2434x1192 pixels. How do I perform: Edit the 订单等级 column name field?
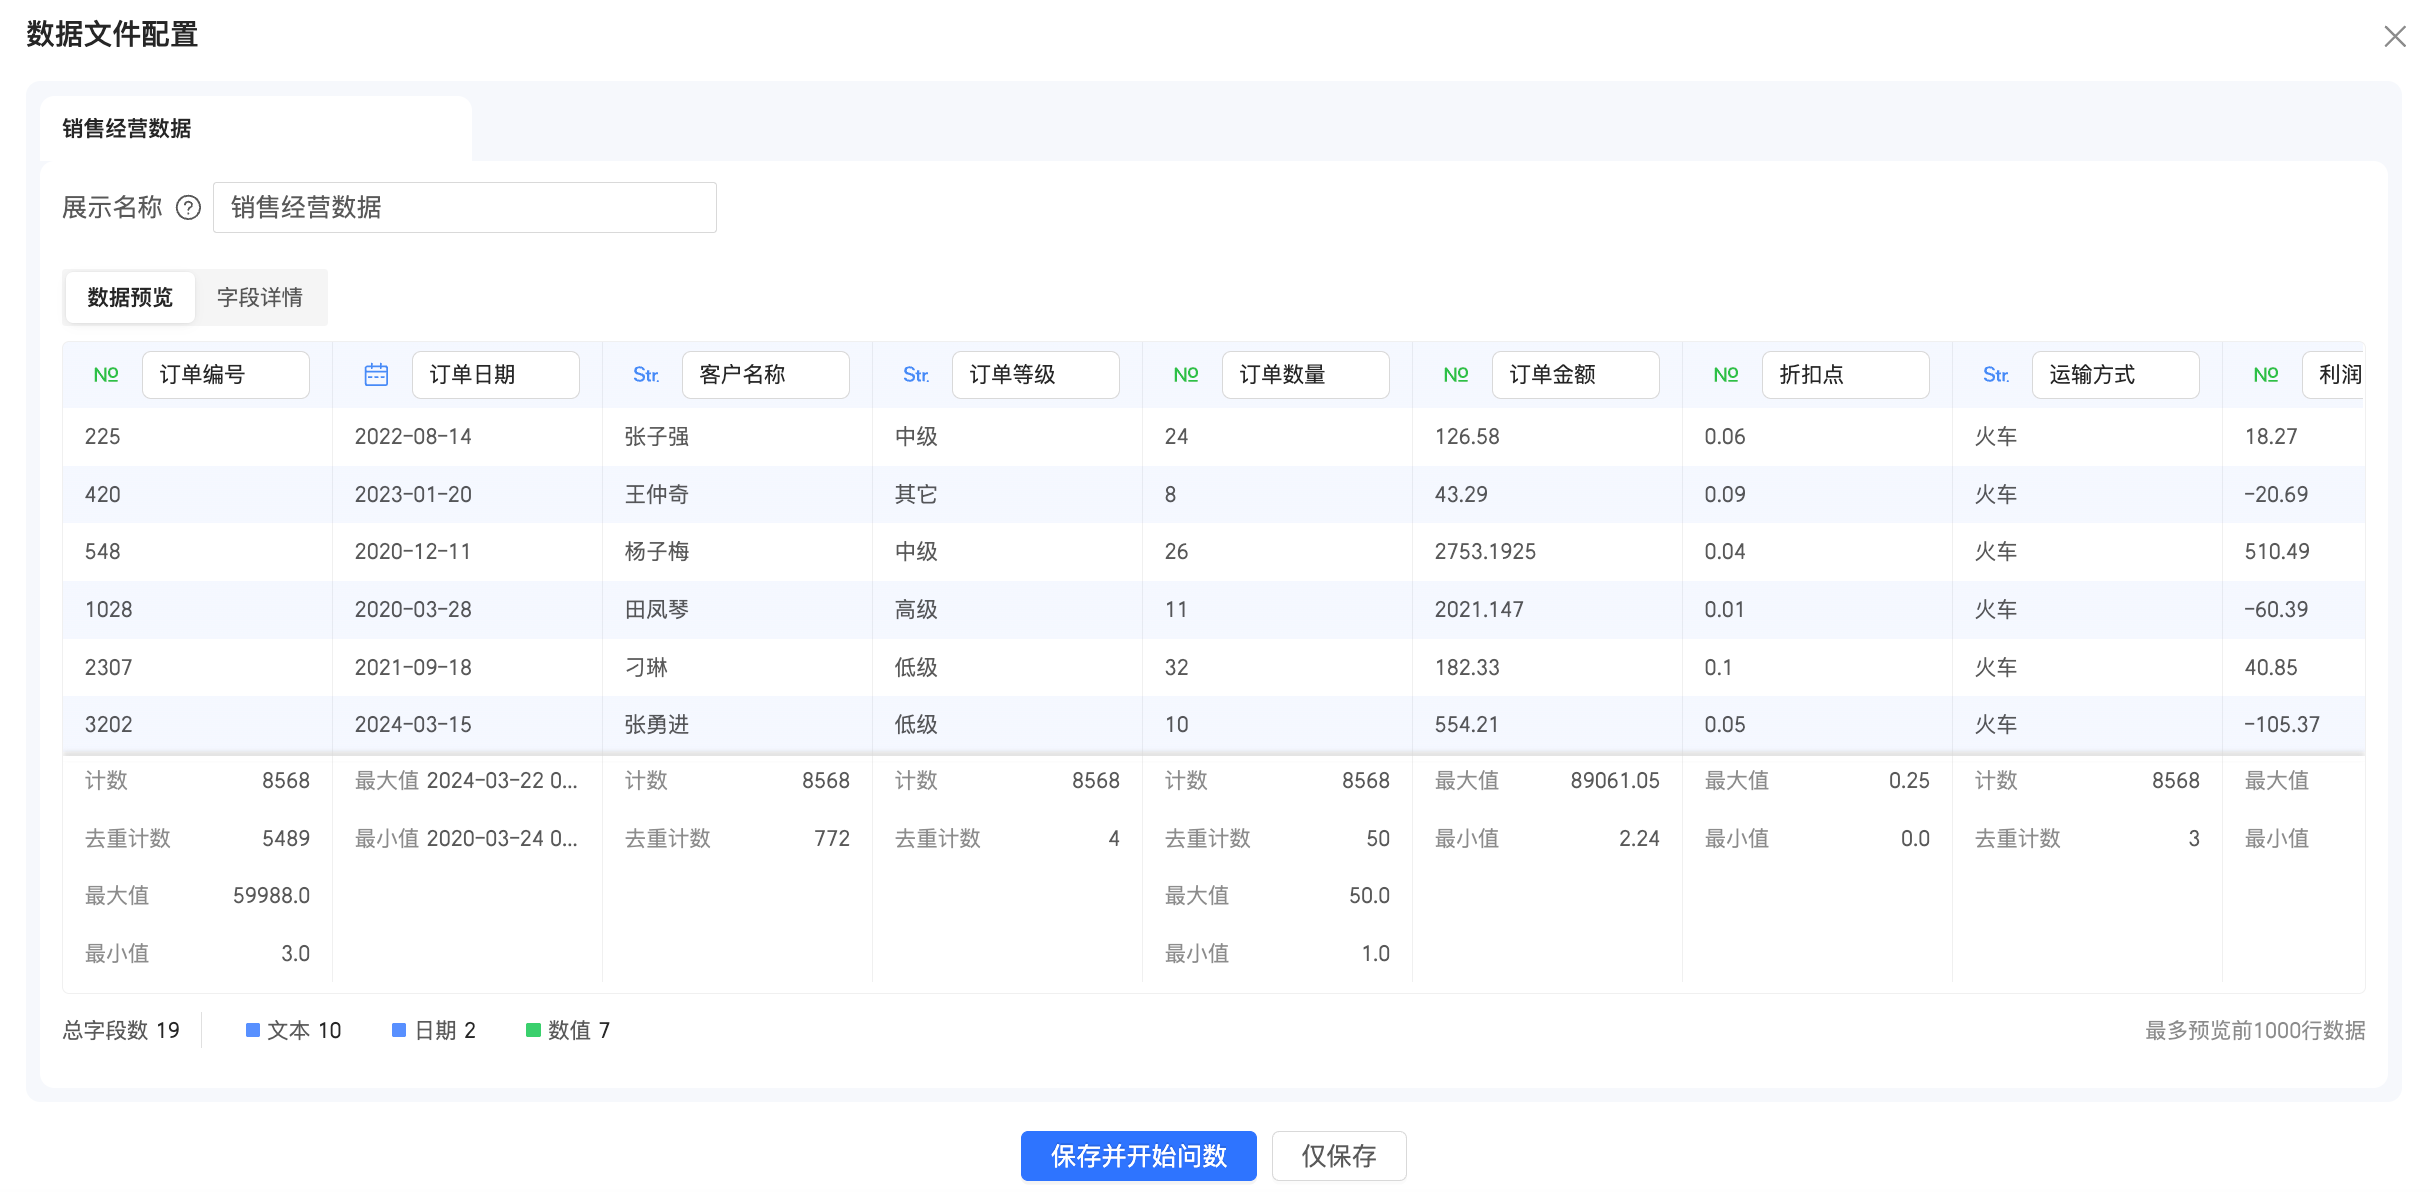click(x=1036, y=375)
